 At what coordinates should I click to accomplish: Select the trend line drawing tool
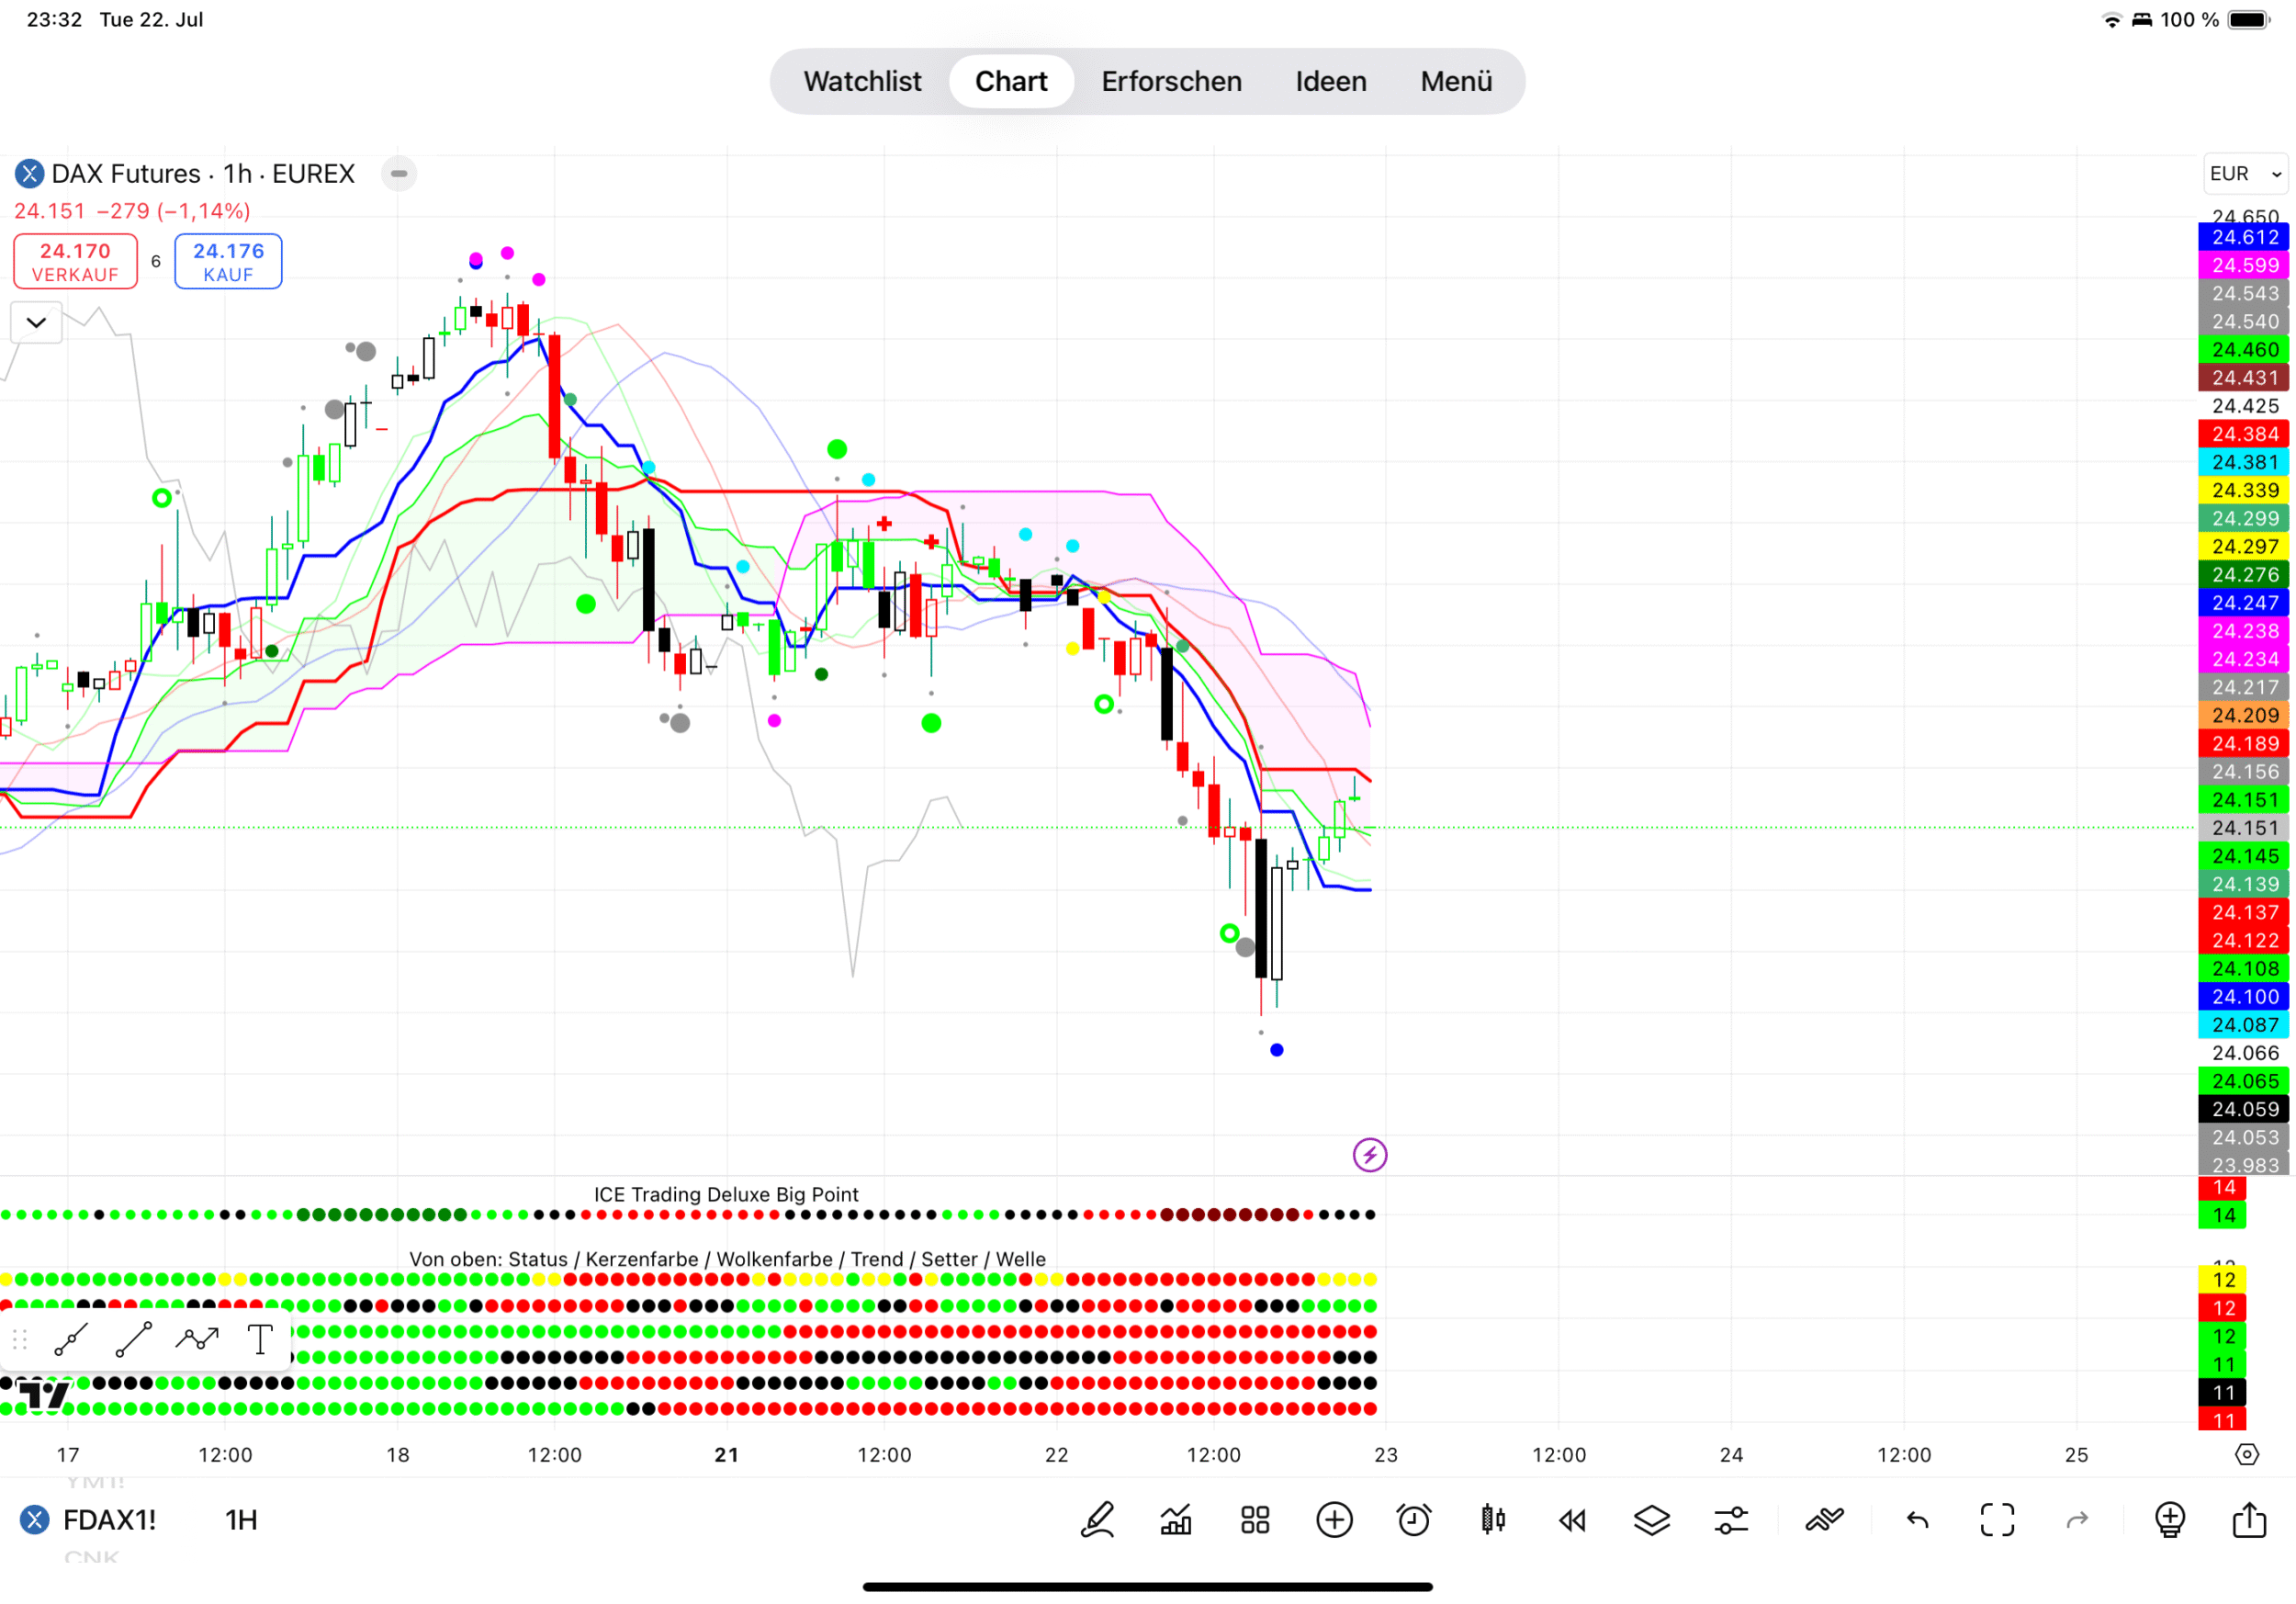pos(133,1340)
